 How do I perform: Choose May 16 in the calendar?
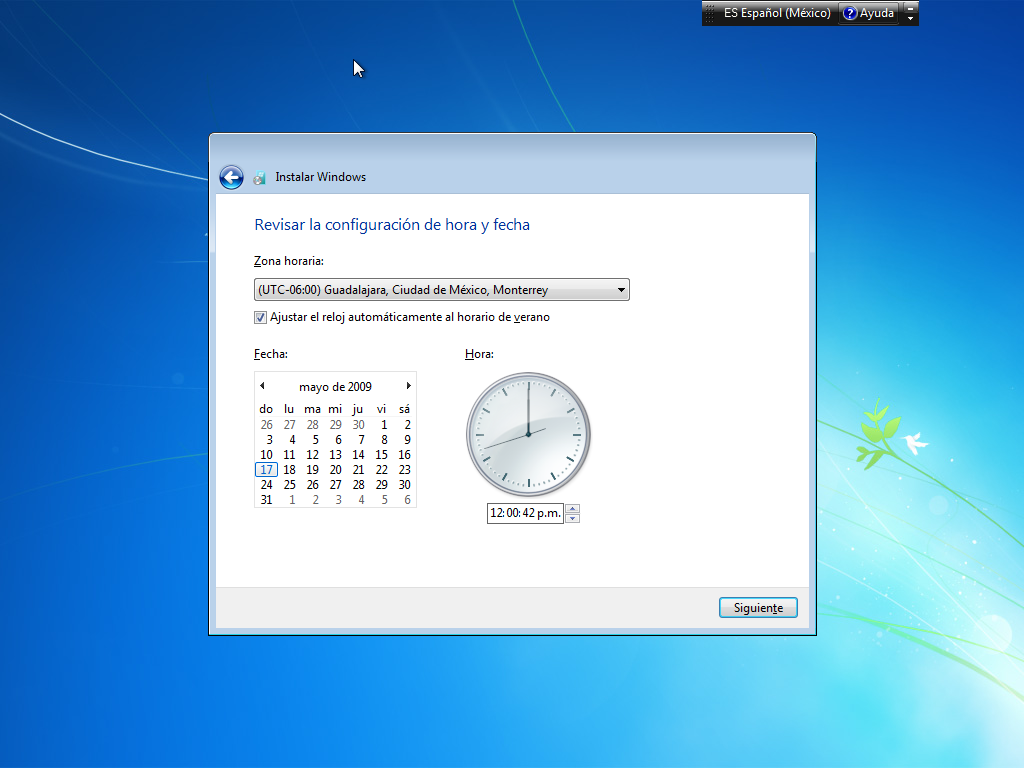click(x=404, y=455)
